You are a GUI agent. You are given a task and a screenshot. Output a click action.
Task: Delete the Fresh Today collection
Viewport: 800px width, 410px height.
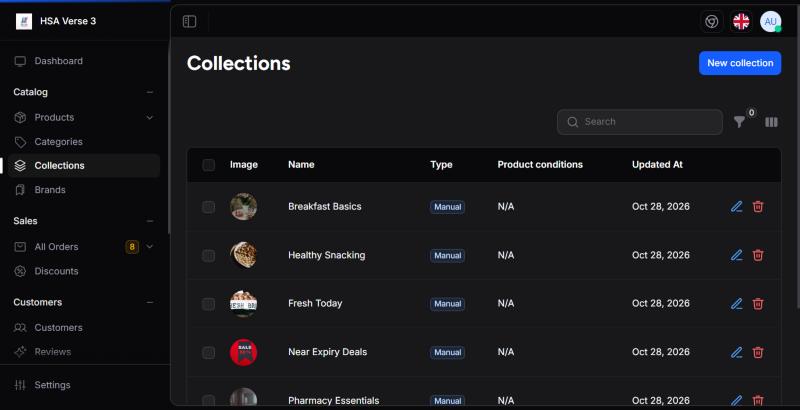(758, 303)
